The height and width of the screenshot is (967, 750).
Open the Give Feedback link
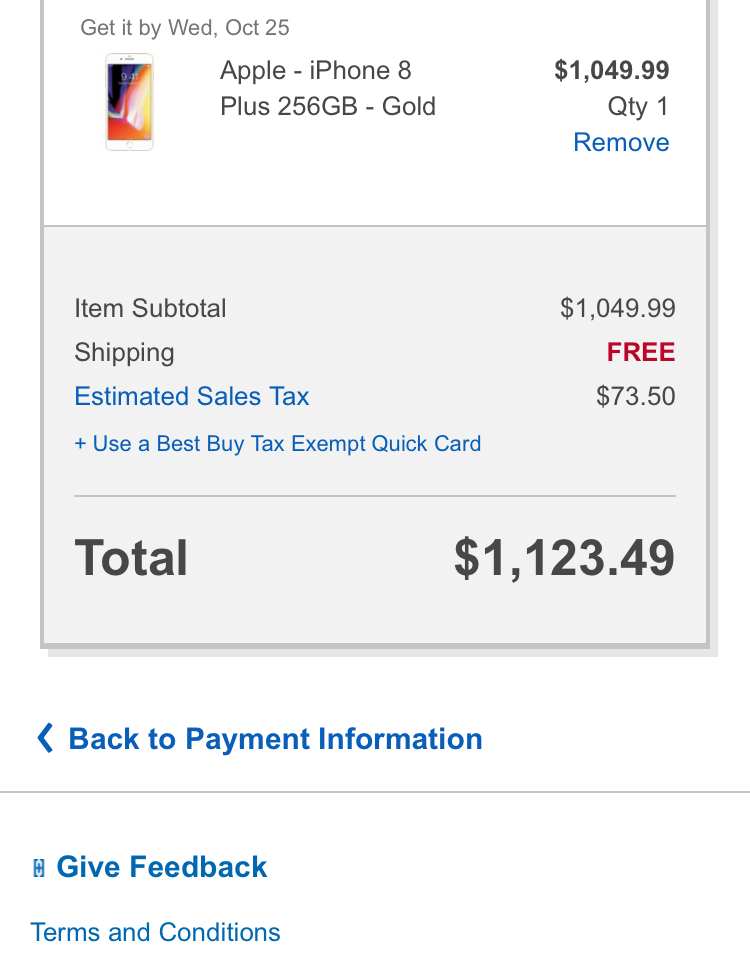tap(162, 867)
